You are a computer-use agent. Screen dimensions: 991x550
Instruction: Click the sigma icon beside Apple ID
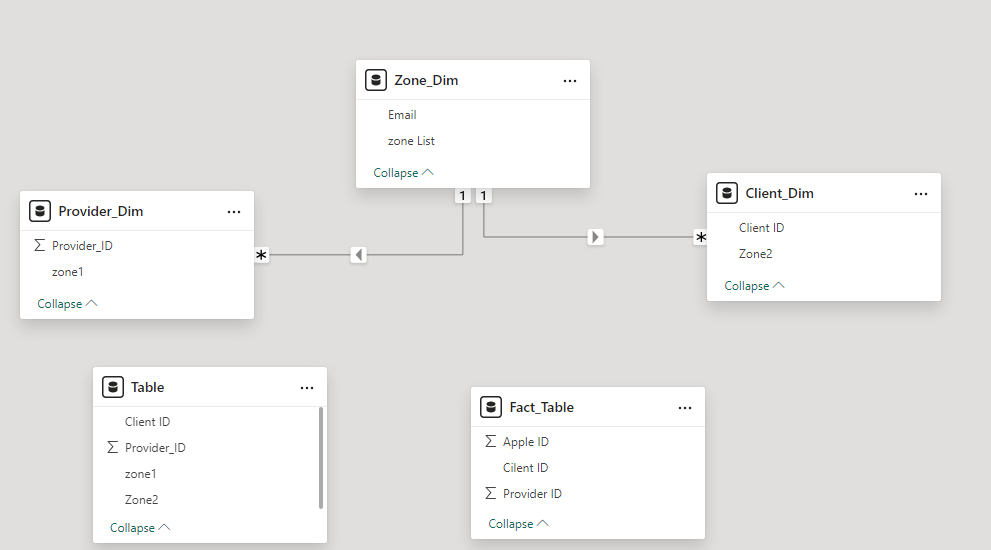pyautogui.click(x=490, y=441)
